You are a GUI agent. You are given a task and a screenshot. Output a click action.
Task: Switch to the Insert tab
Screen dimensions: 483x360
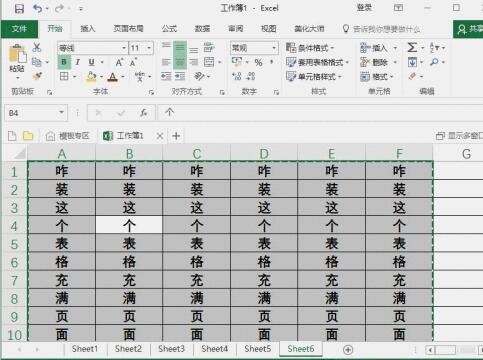(88, 29)
